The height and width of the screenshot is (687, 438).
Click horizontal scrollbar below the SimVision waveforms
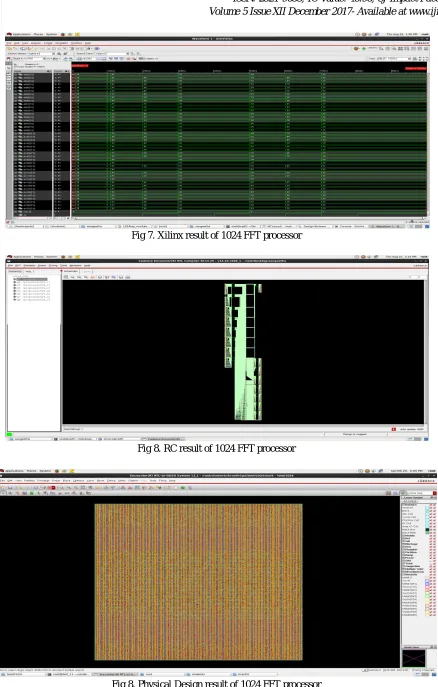coord(250,218)
